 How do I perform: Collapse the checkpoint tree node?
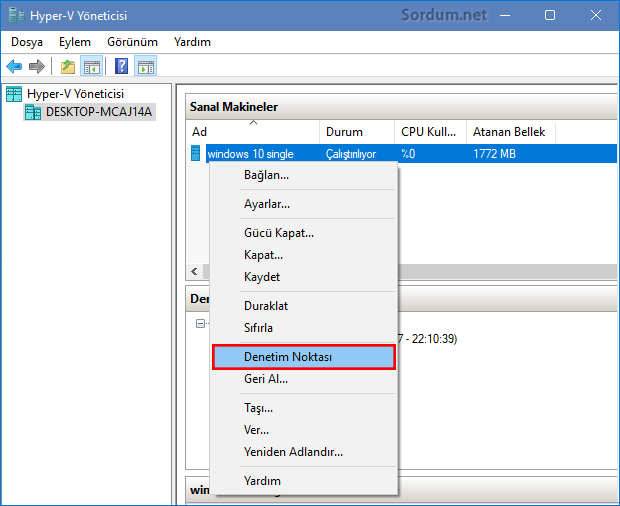[200, 323]
